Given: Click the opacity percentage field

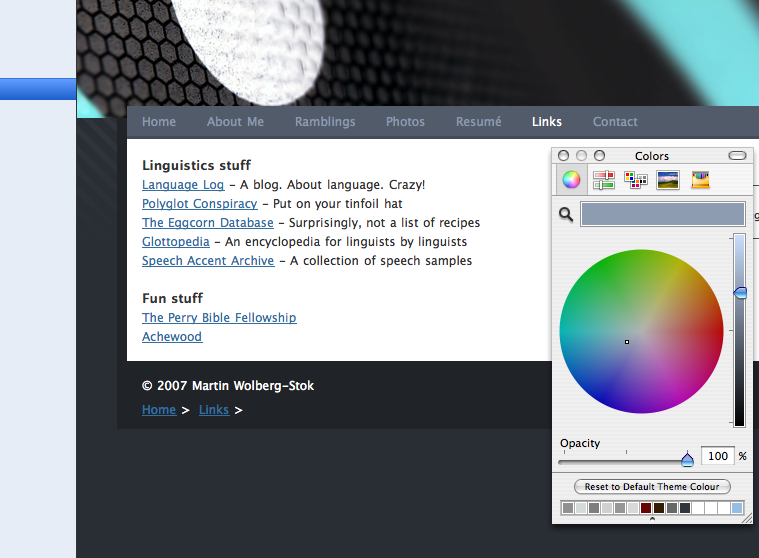Looking at the screenshot, I should (718, 456).
